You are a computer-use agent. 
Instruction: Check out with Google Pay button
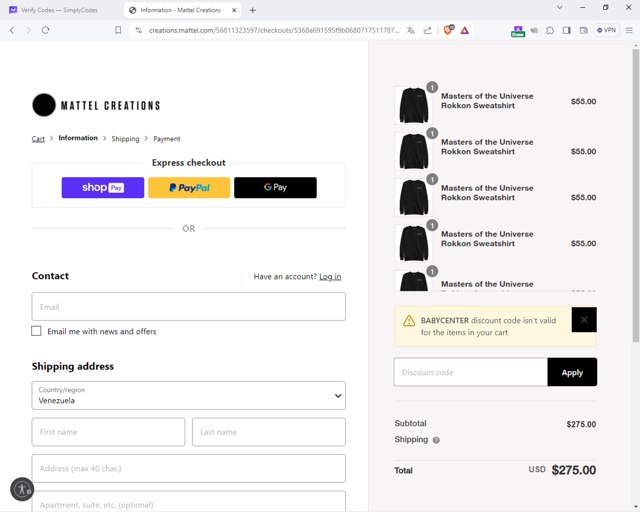coord(276,188)
